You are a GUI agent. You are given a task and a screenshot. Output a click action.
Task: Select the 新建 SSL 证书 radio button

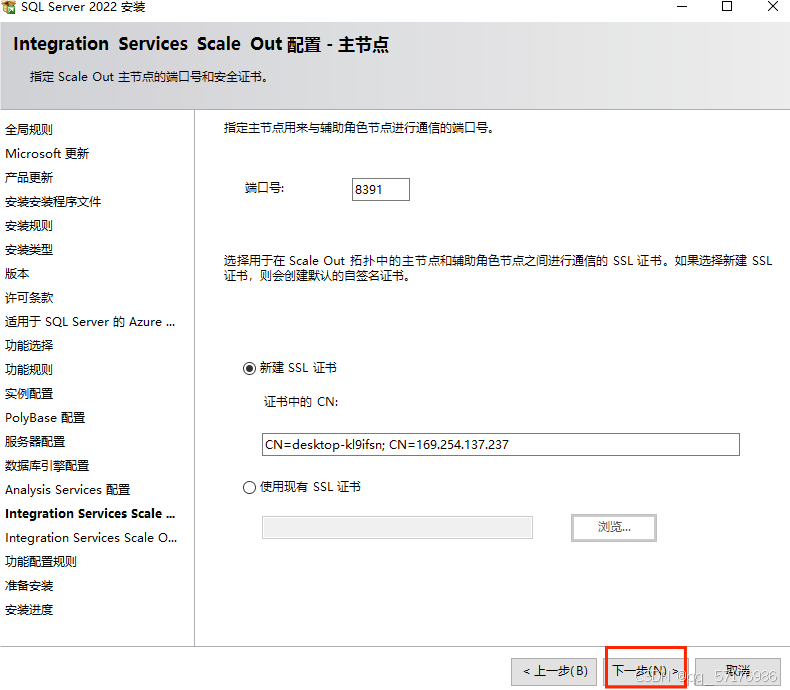point(249,369)
